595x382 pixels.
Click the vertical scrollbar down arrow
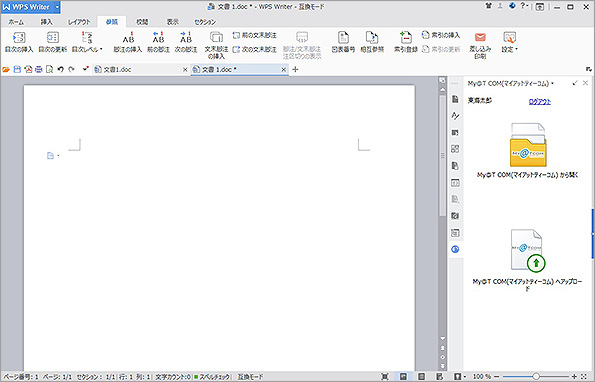(442, 338)
